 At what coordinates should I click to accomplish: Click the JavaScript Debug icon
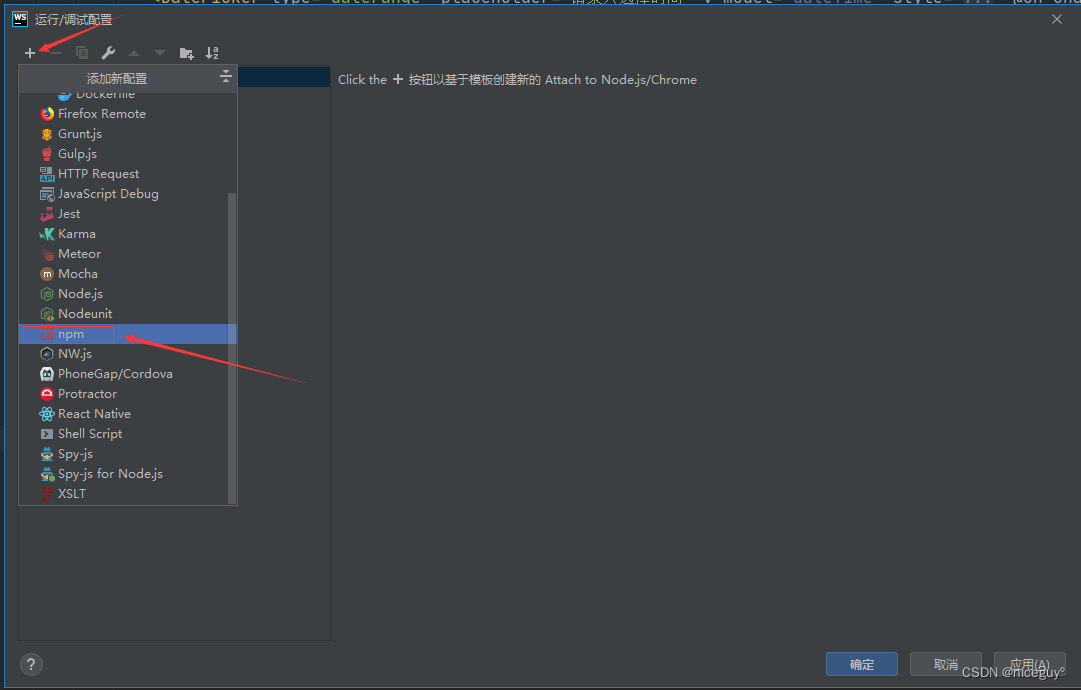[x=47, y=194]
